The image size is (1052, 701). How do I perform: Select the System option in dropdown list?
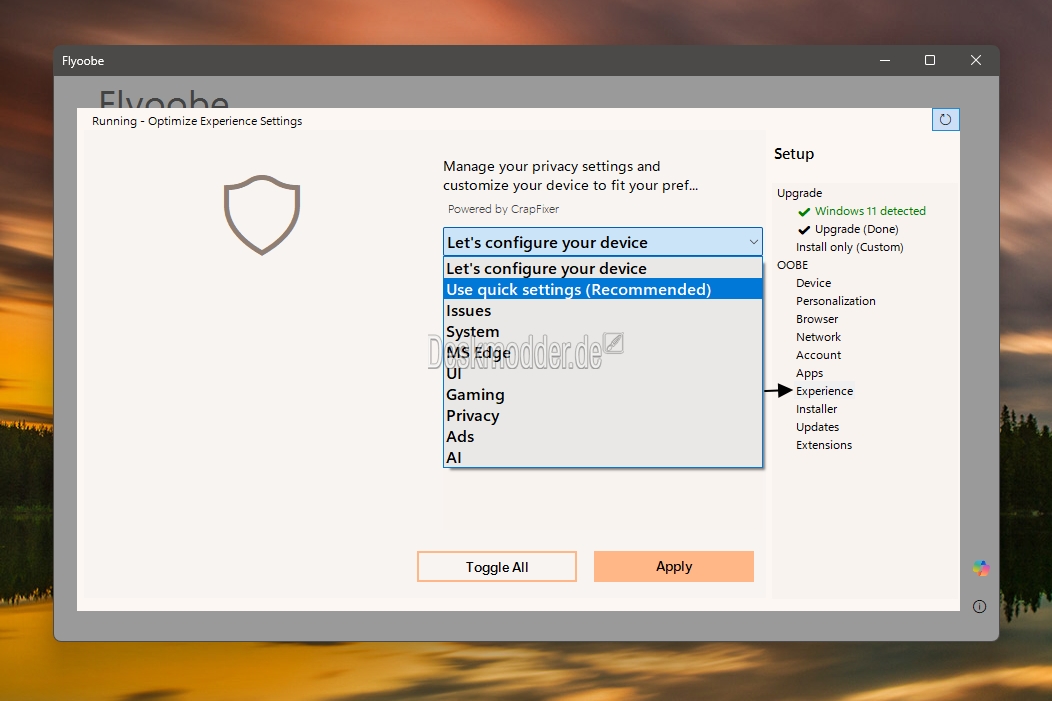[602, 331]
